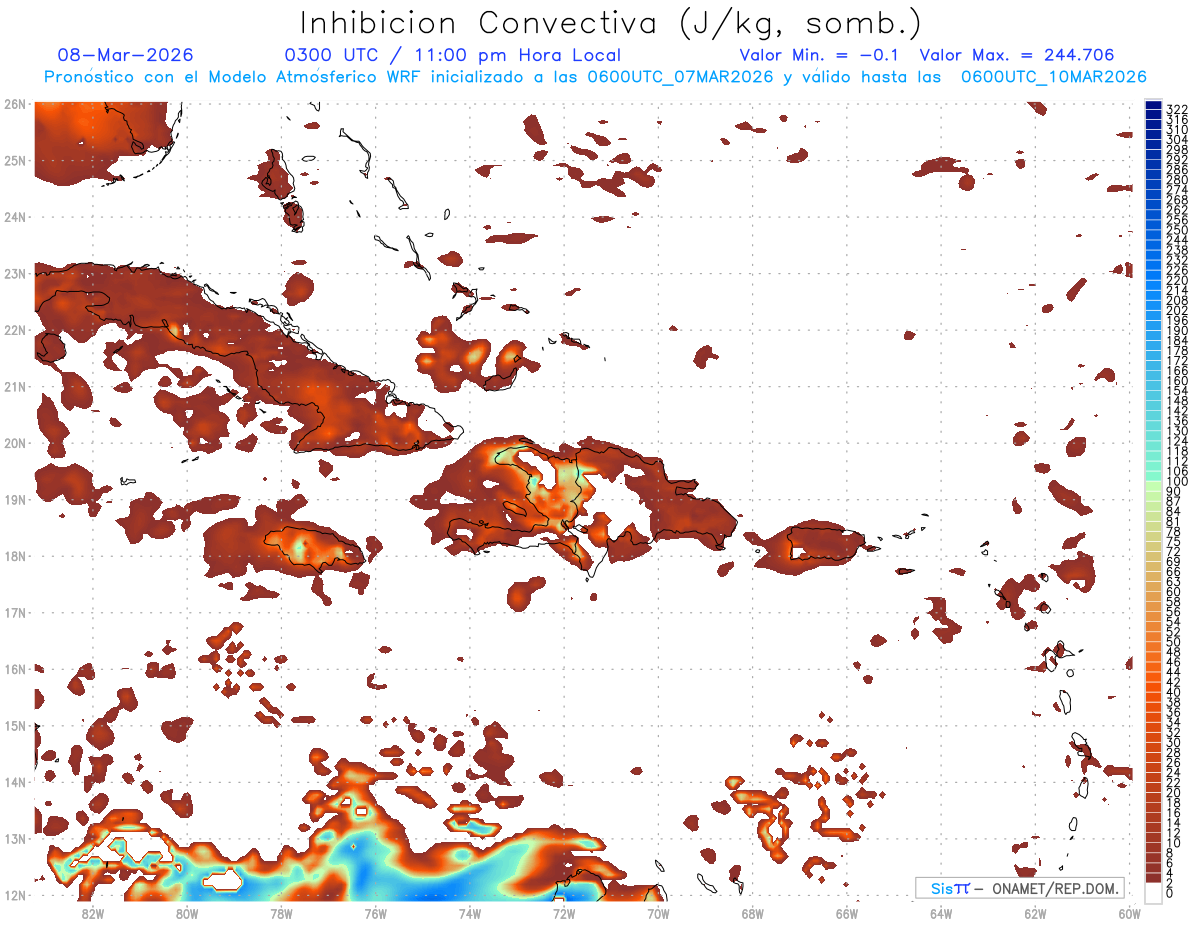Click the '20N' latitude label
This screenshot has height=927, width=1200.
14,443
